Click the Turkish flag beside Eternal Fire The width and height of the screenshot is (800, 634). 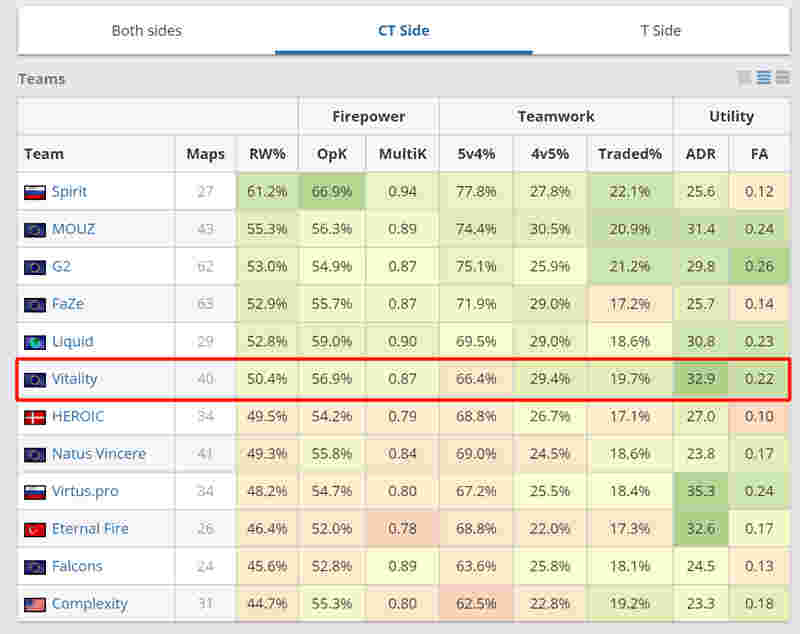click(x=35, y=530)
